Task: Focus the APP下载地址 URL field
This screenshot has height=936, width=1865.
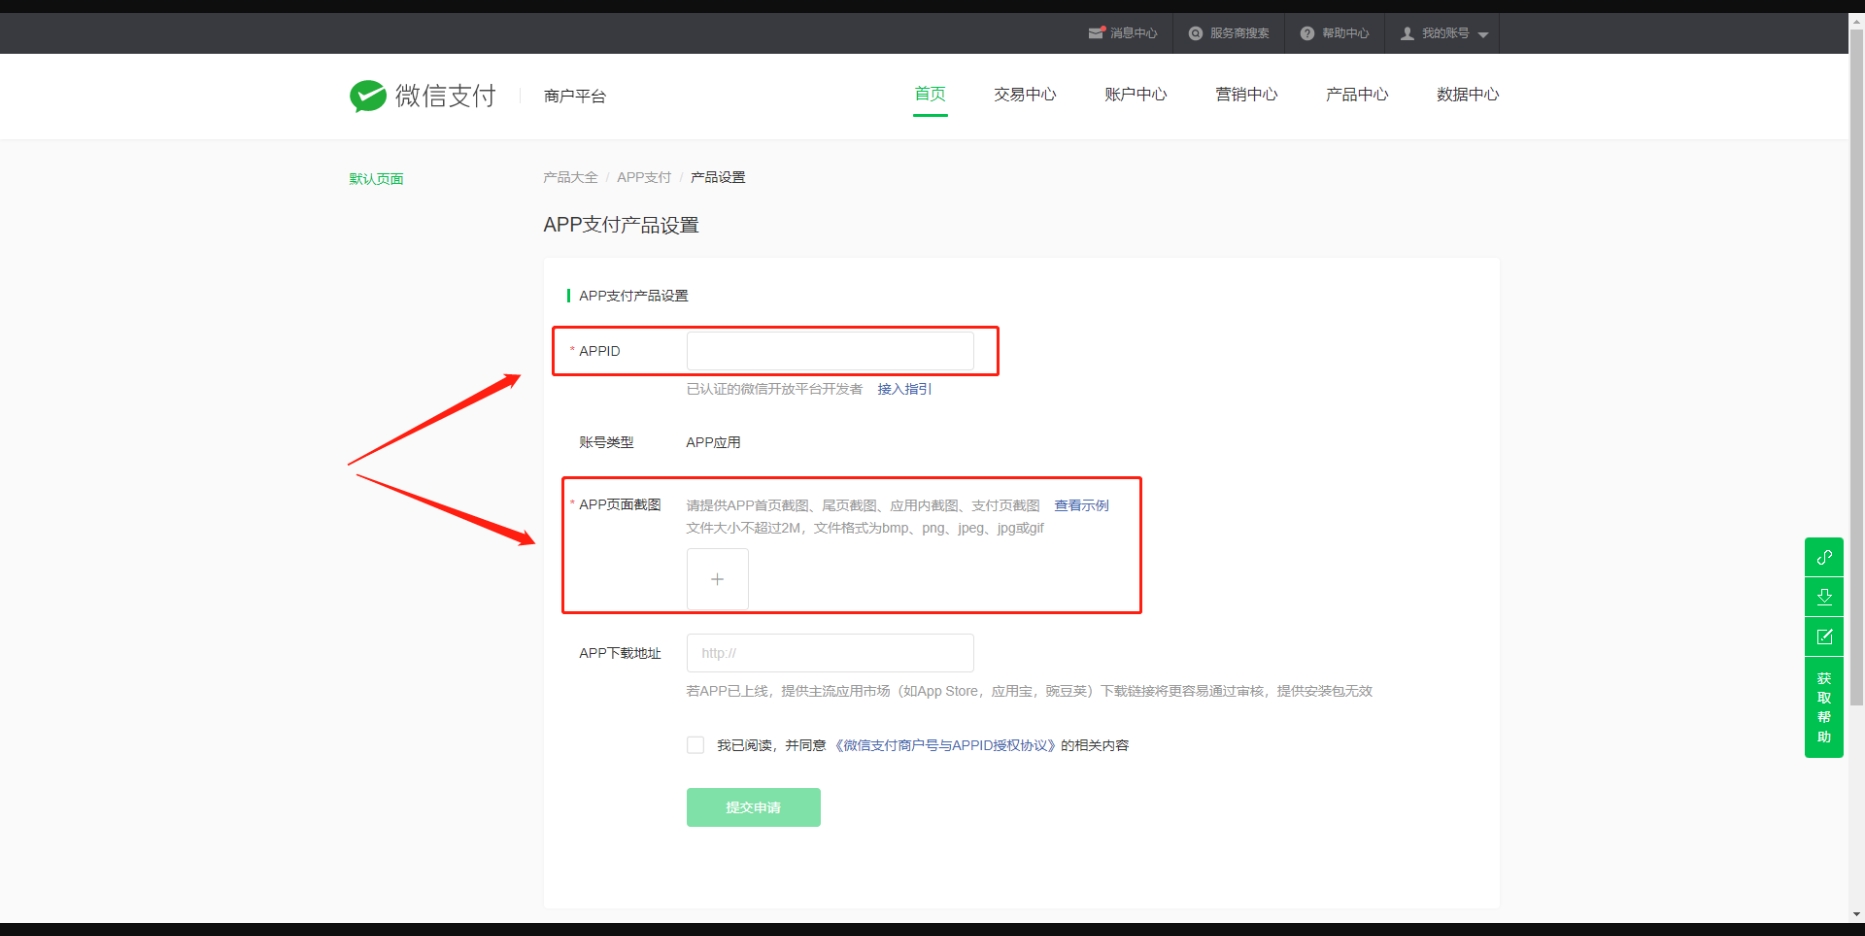Action: (x=830, y=653)
